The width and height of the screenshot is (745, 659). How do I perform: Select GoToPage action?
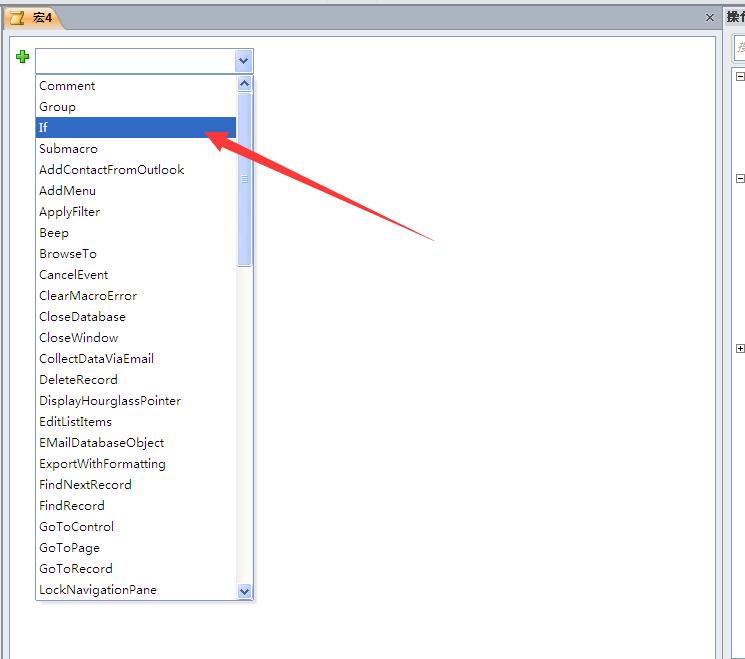pos(135,548)
